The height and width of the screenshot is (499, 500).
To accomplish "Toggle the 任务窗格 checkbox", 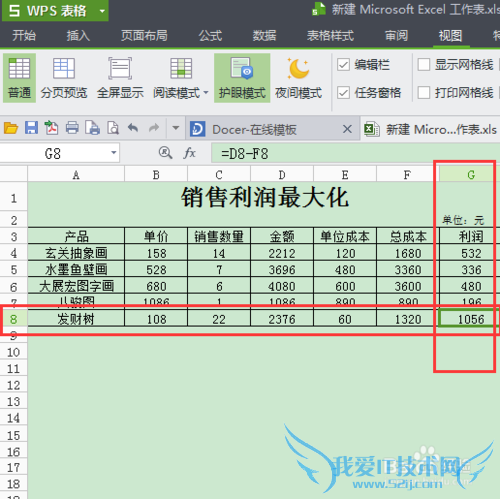I will [343, 92].
